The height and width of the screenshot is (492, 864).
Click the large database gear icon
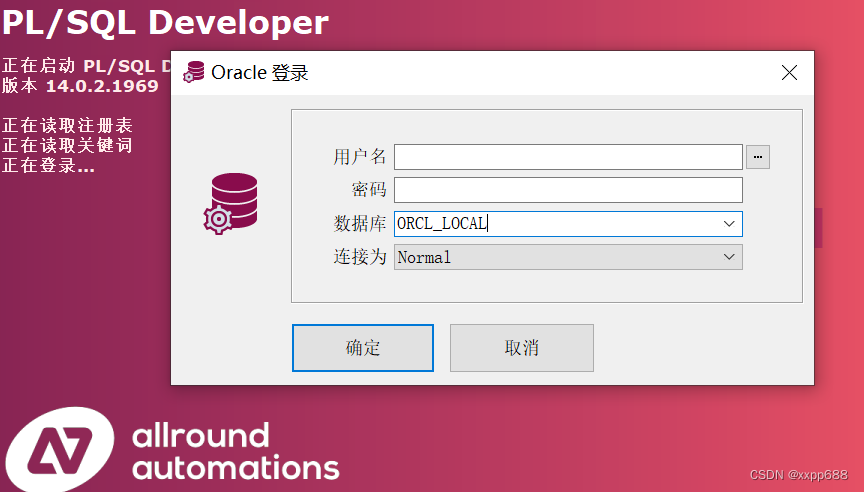click(230, 203)
